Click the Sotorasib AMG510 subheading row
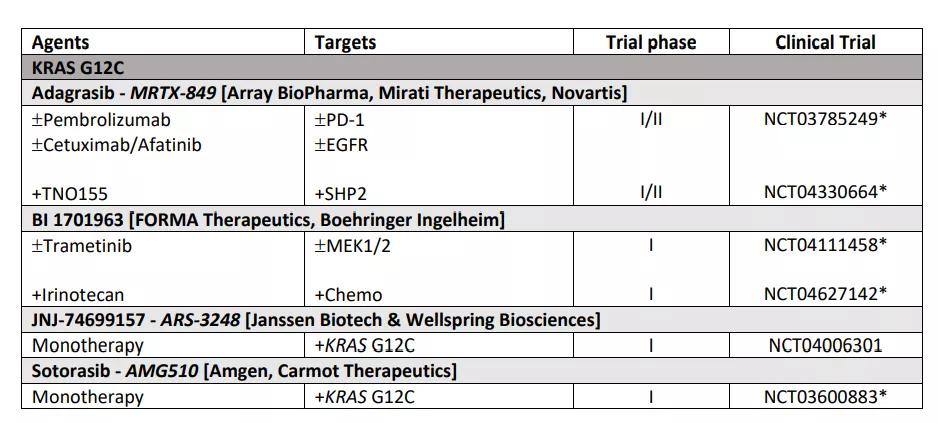938x423 pixels. [x=244, y=372]
